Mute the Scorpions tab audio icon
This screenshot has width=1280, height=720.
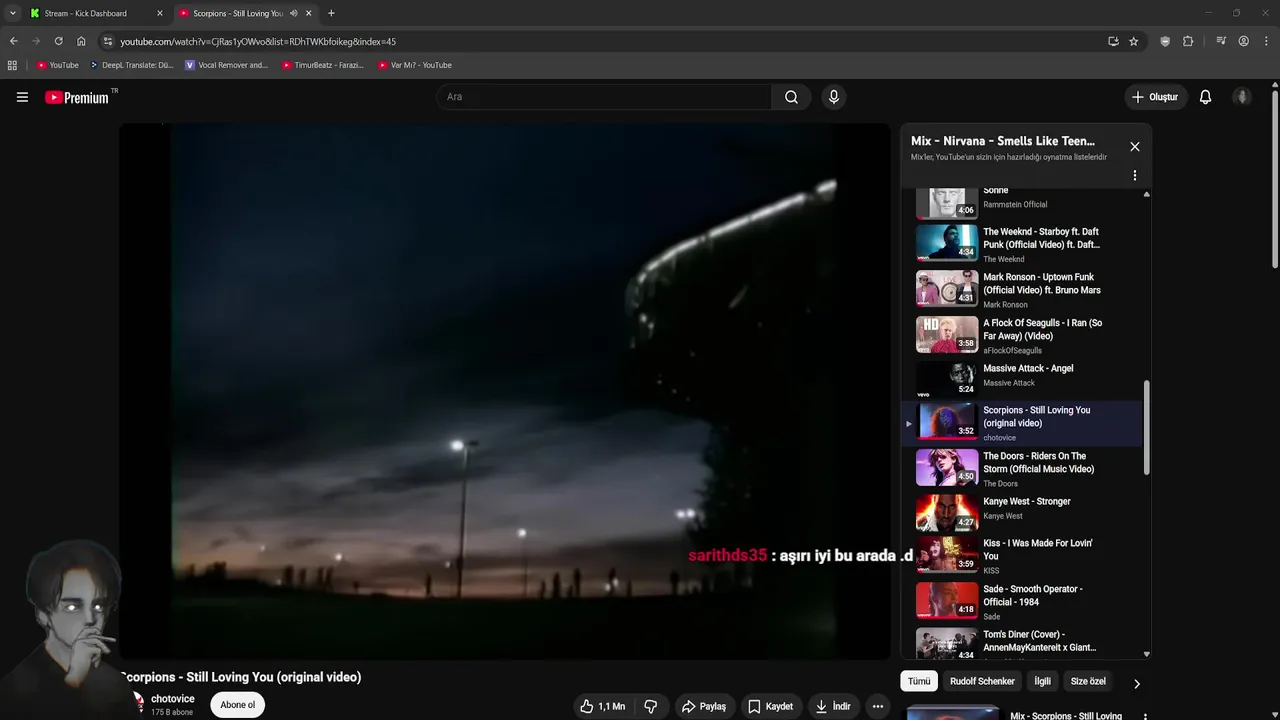(x=293, y=13)
